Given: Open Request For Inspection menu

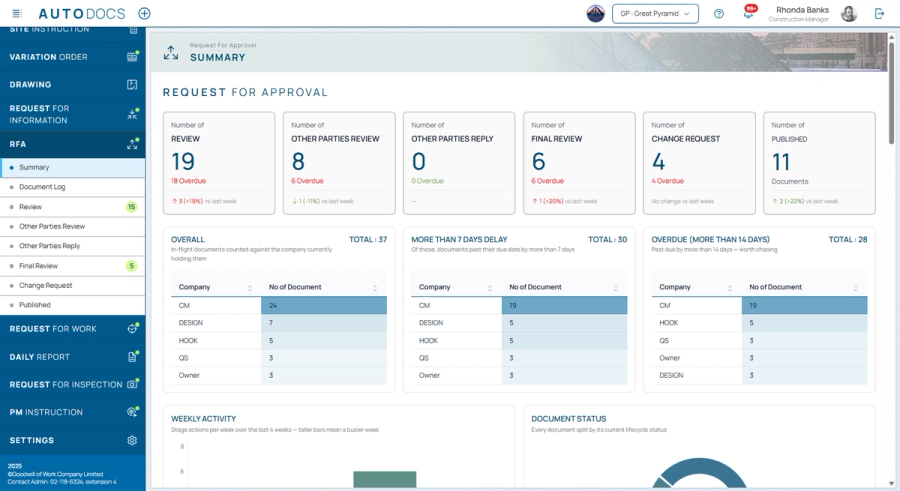Looking at the screenshot, I should (x=72, y=384).
